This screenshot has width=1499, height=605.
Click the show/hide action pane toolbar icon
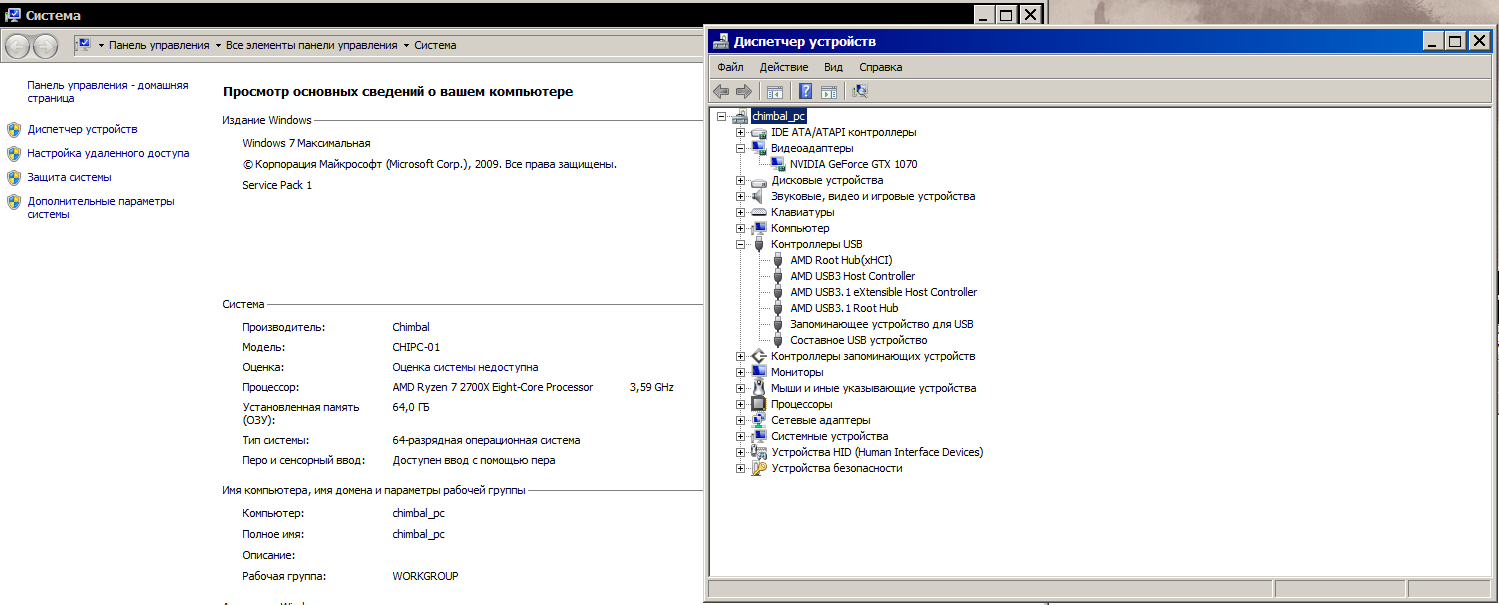(x=829, y=92)
